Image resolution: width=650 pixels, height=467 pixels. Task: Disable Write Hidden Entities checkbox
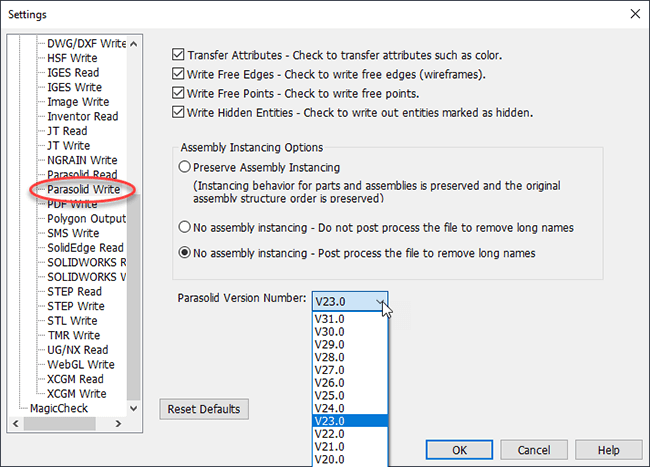(x=178, y=112)
